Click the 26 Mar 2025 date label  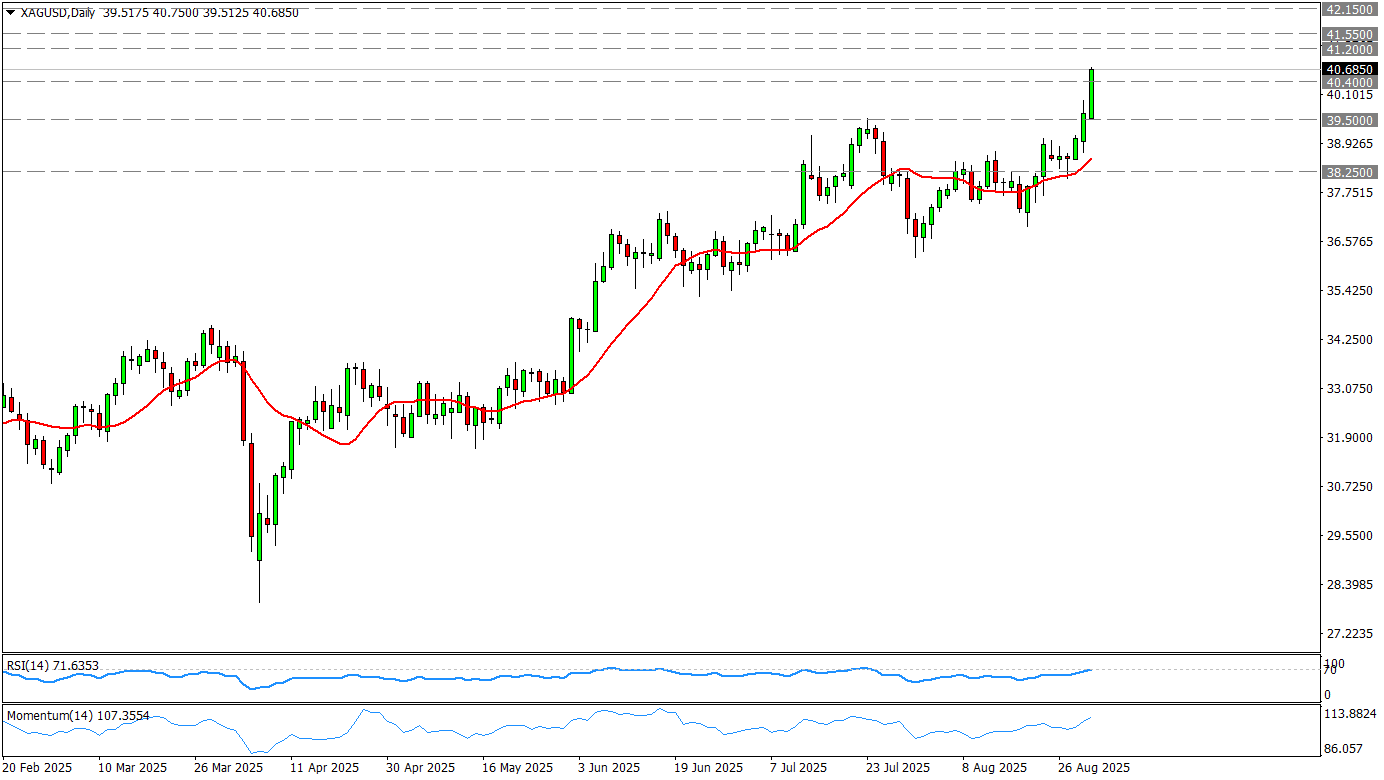[x=229, y=768]
